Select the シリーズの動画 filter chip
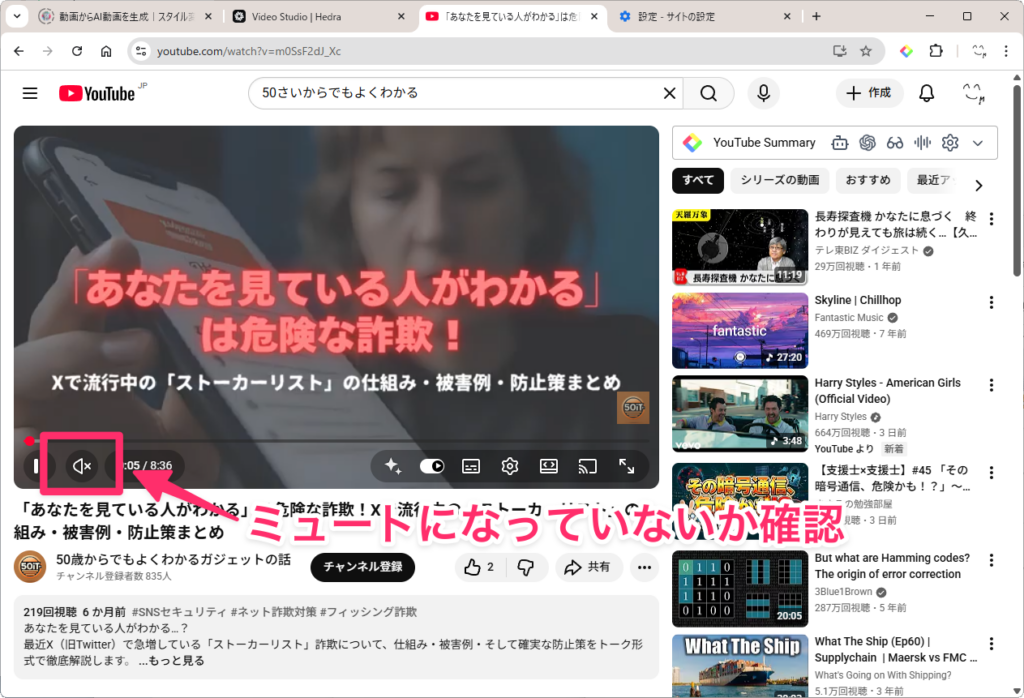The image size is (1024, 698). (780, 180)
